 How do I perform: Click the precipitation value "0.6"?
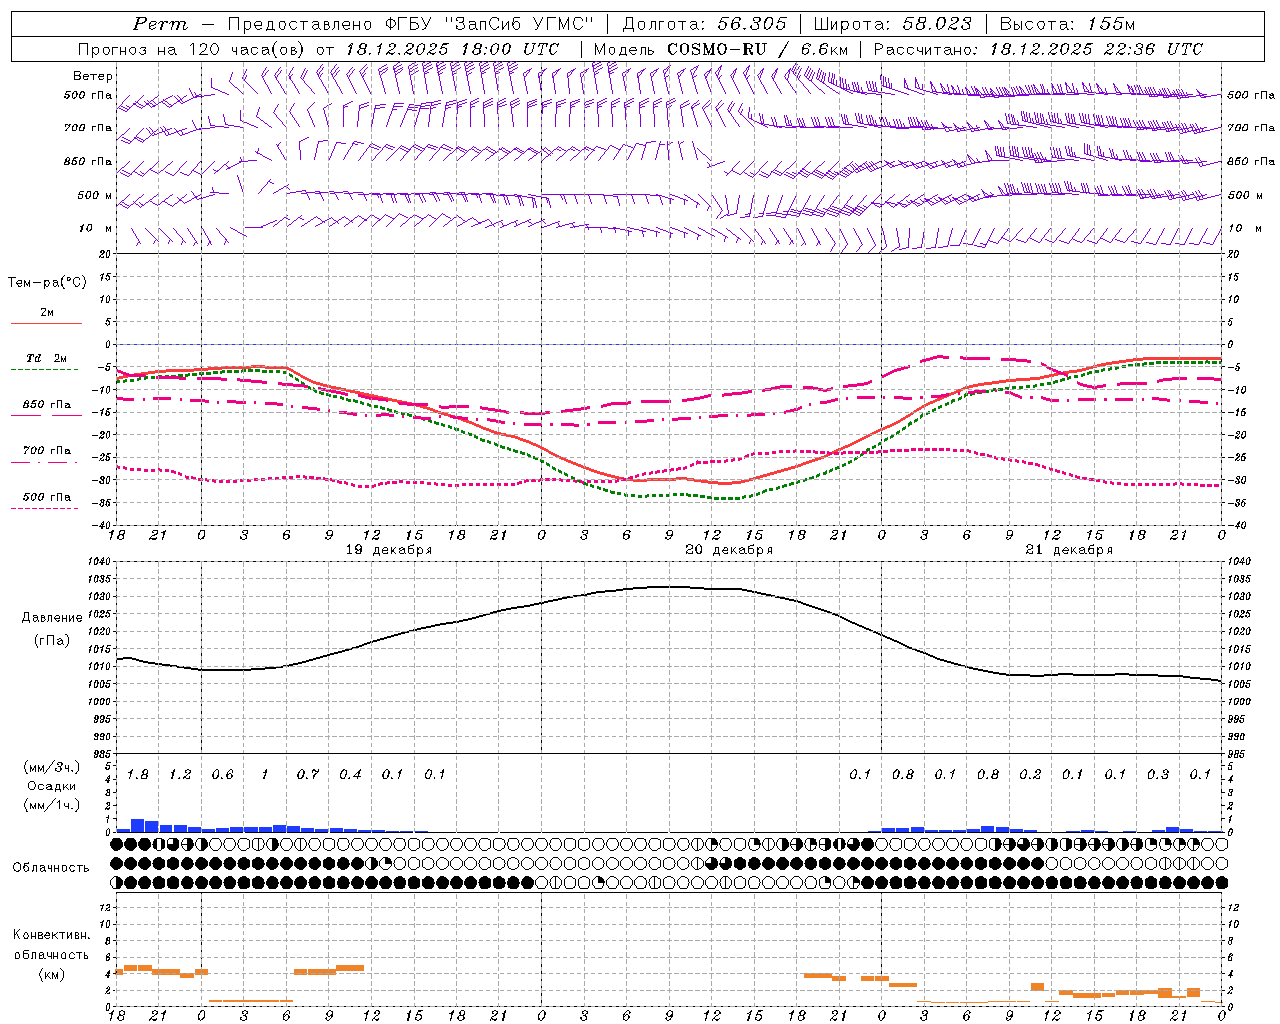click(x=223, y=775)
